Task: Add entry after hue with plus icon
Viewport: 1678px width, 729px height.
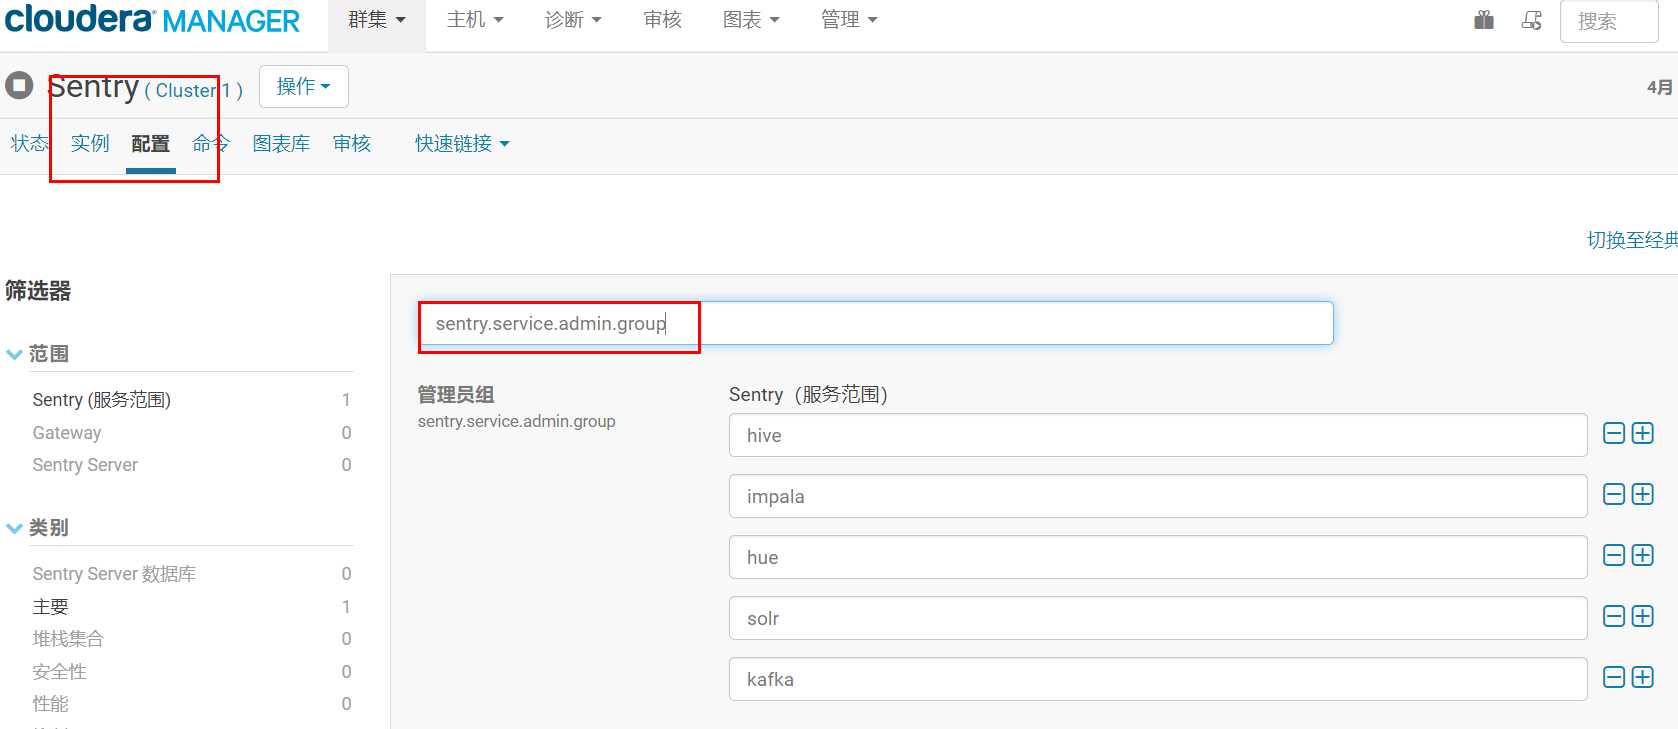Action: 1643,555
